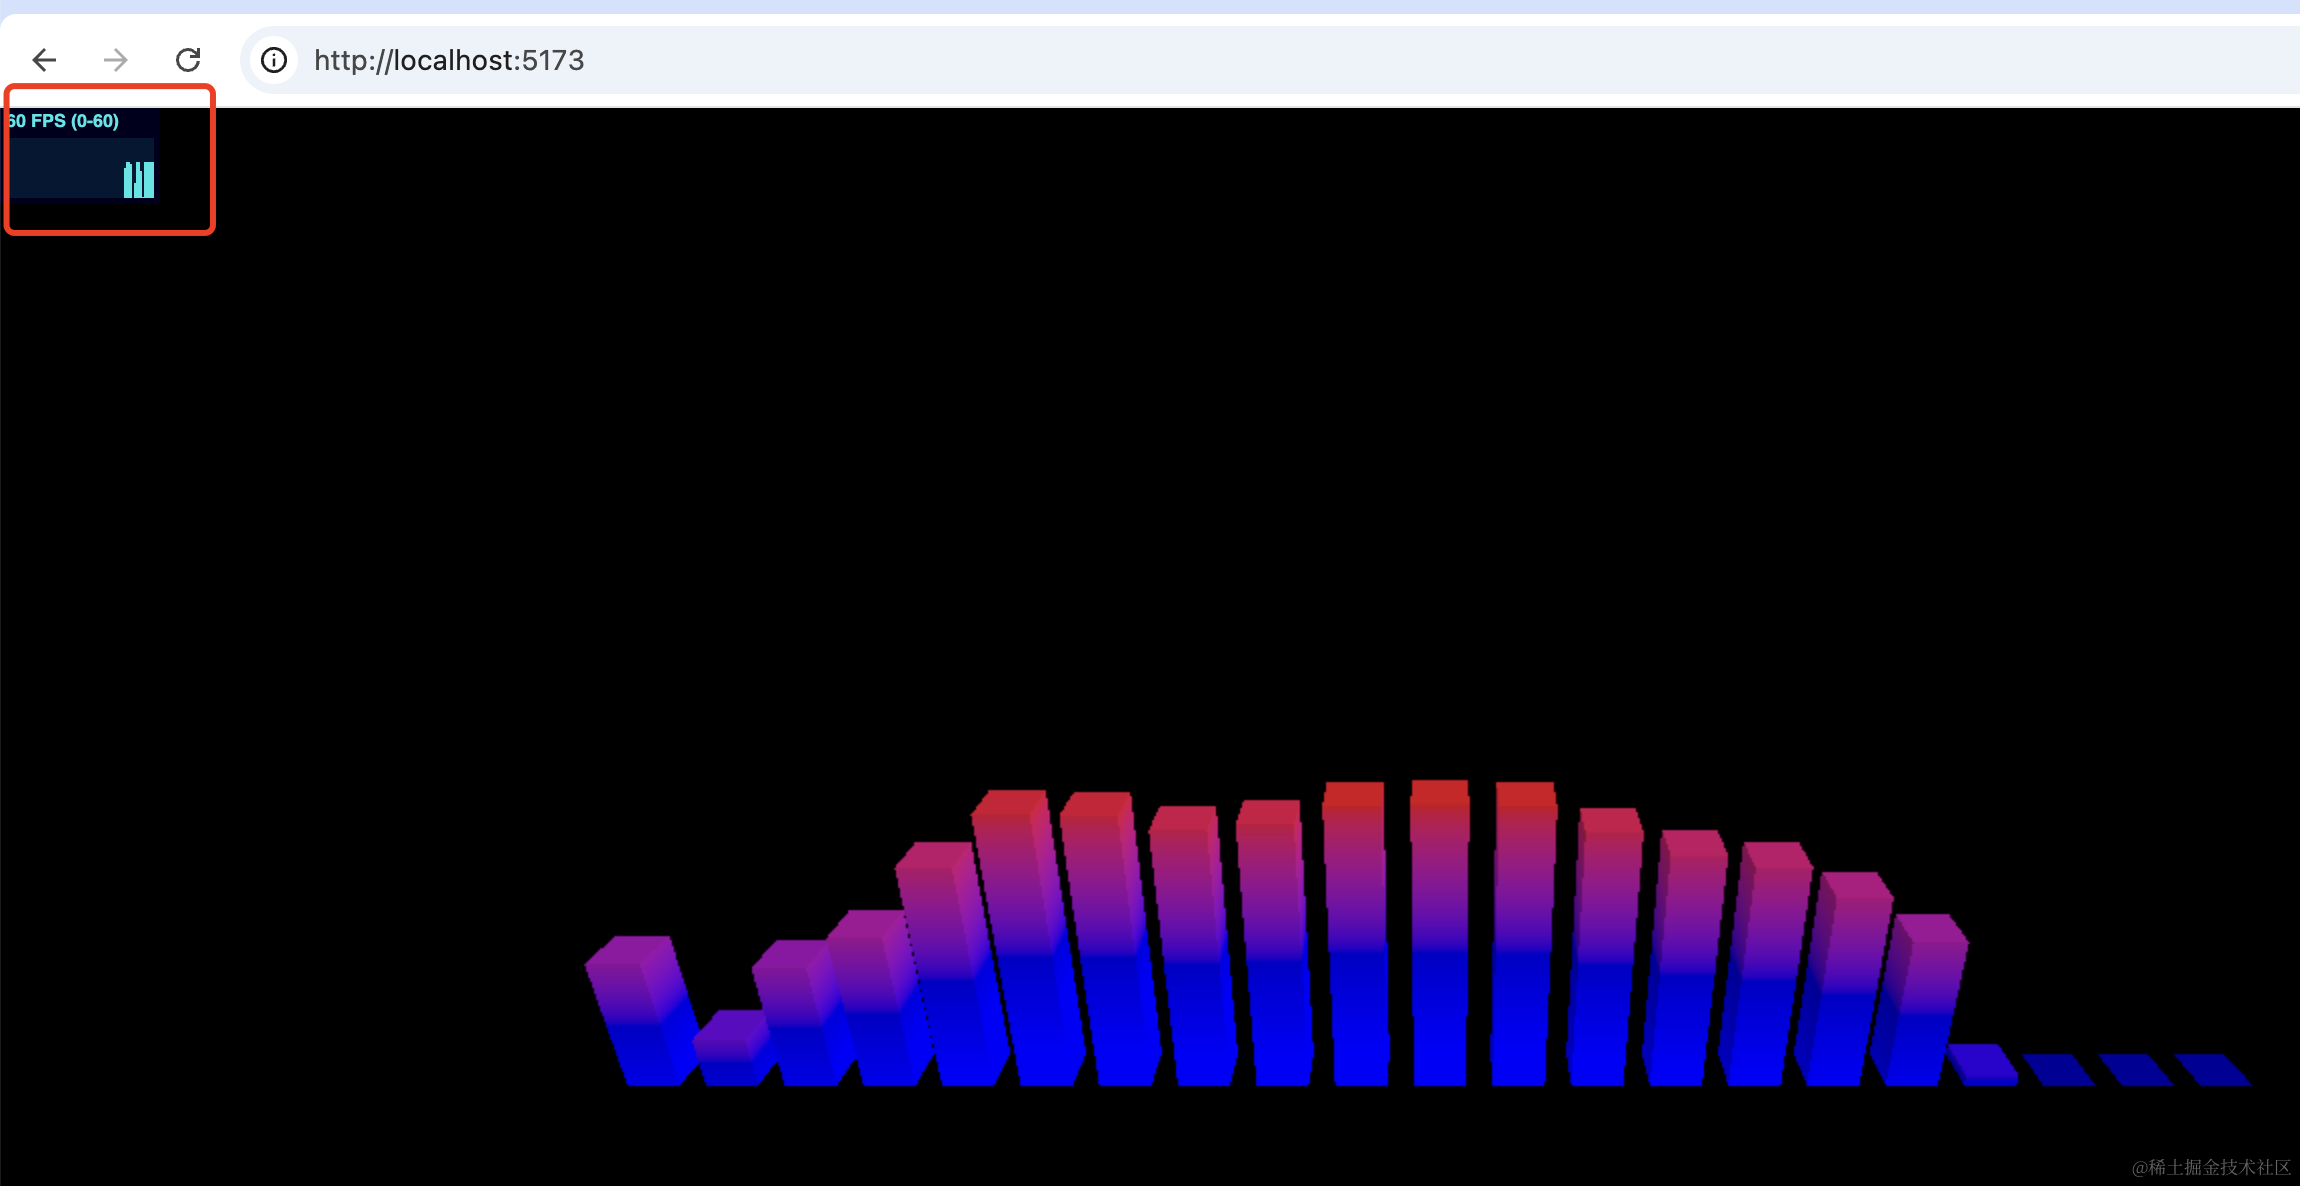Reload the localhost page
Viewport: 2300px width, 1186px height.
coord(188,60)
